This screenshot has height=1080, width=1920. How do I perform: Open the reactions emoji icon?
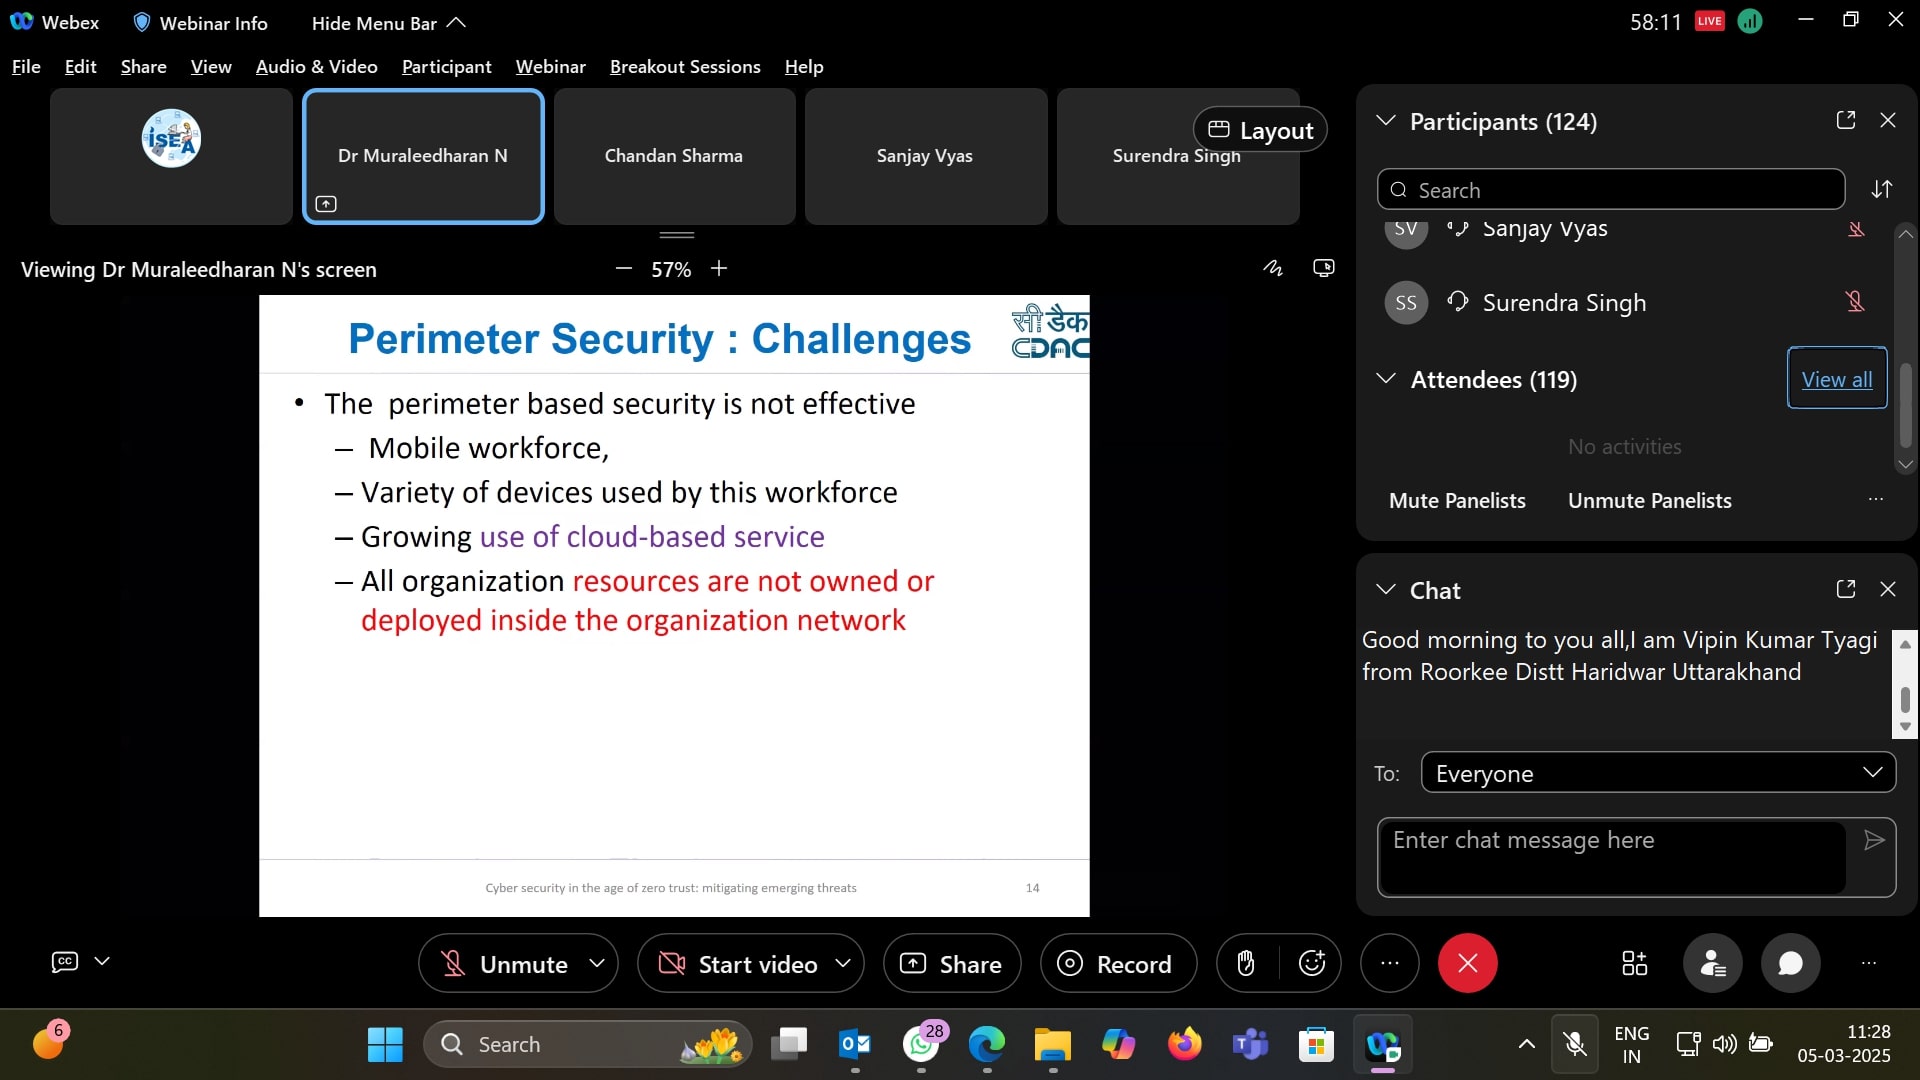click(1312, 963)
